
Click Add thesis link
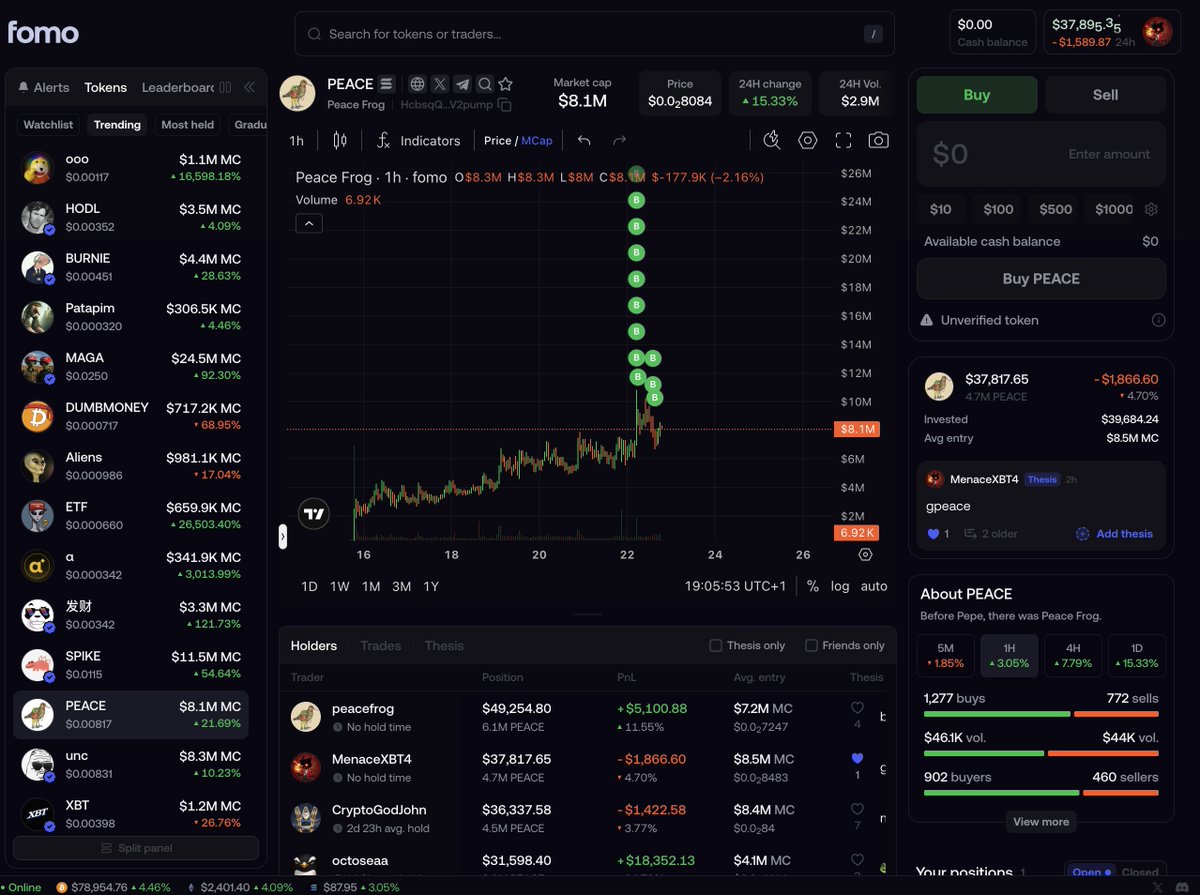(1114, 534)
